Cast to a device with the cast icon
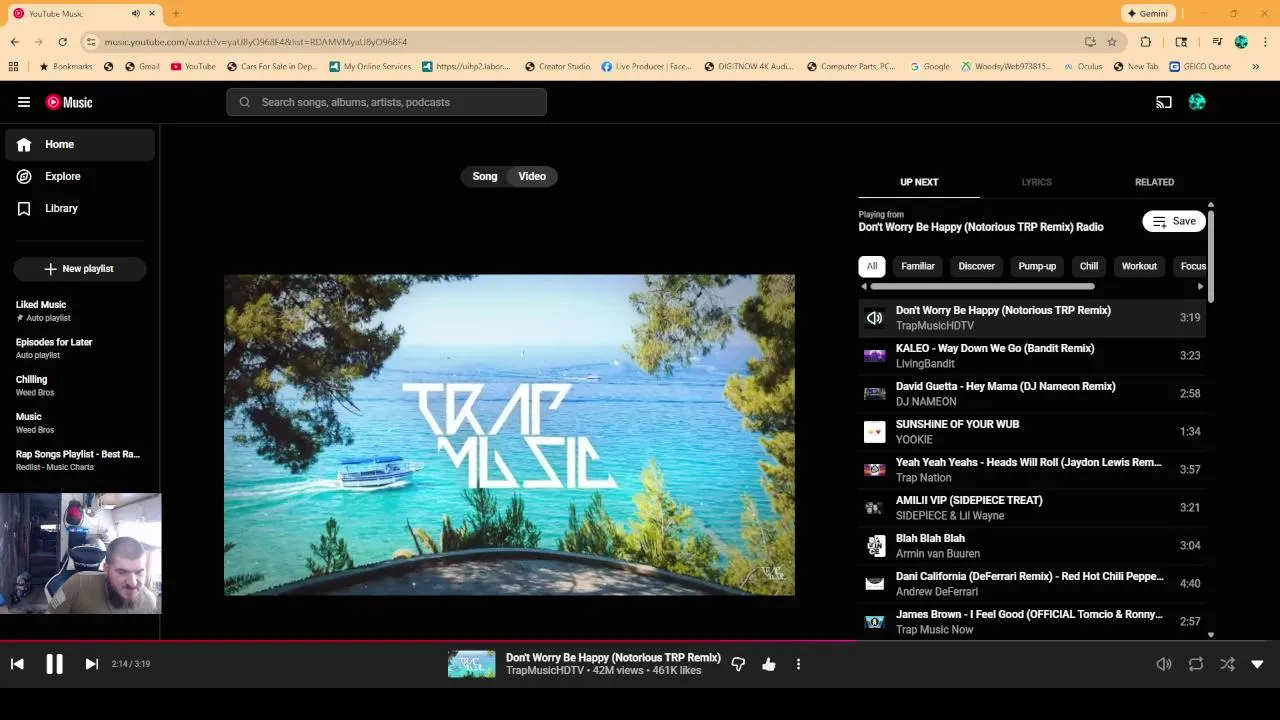Screen dimensions: 1280x720 click(x=1164, y=102)
